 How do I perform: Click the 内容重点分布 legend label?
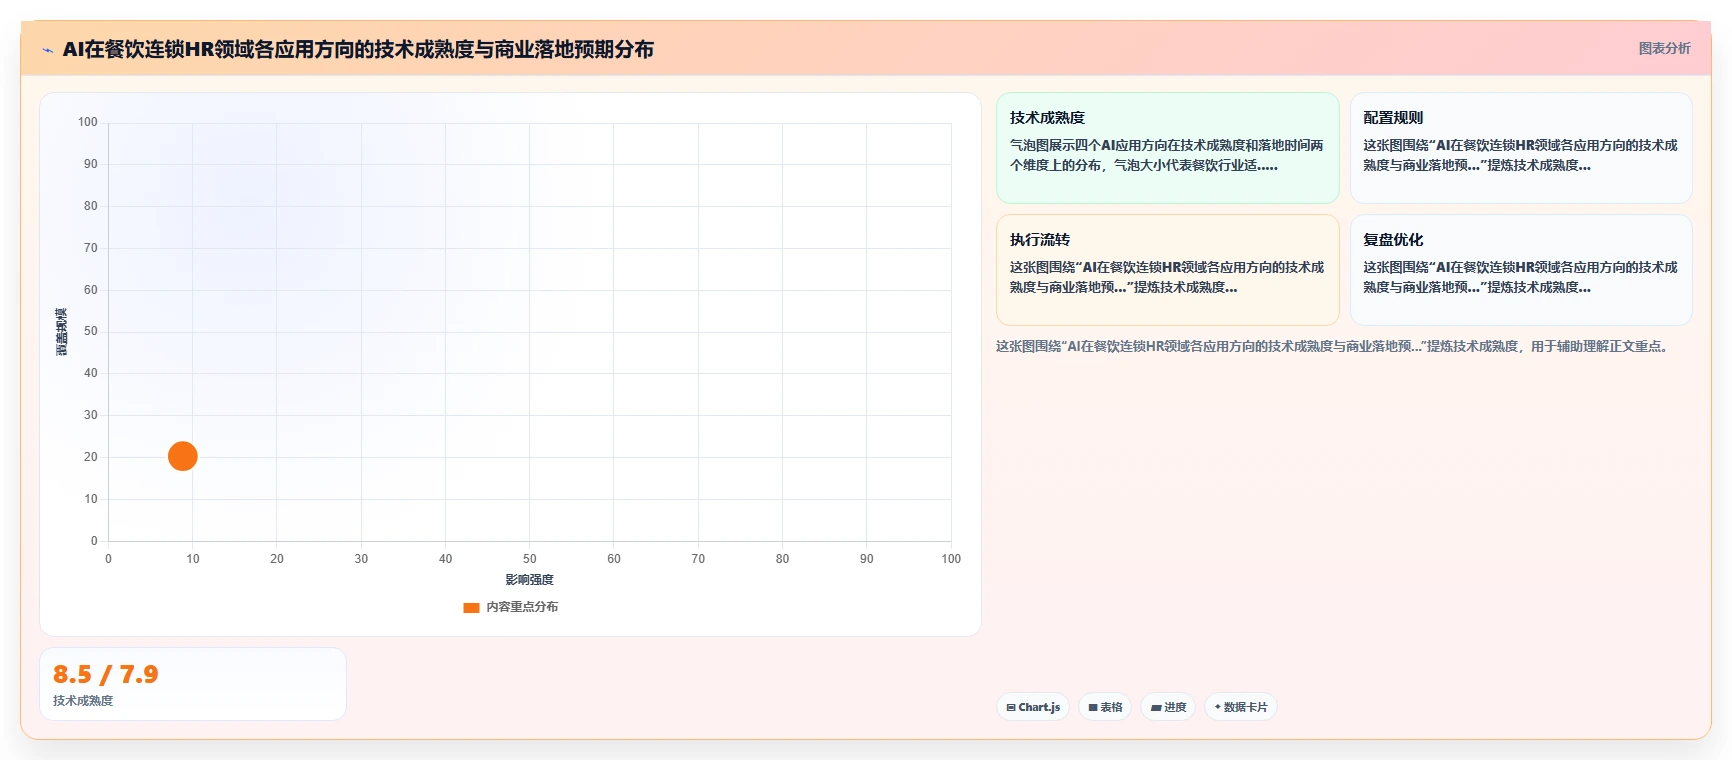tap(522, 607)
